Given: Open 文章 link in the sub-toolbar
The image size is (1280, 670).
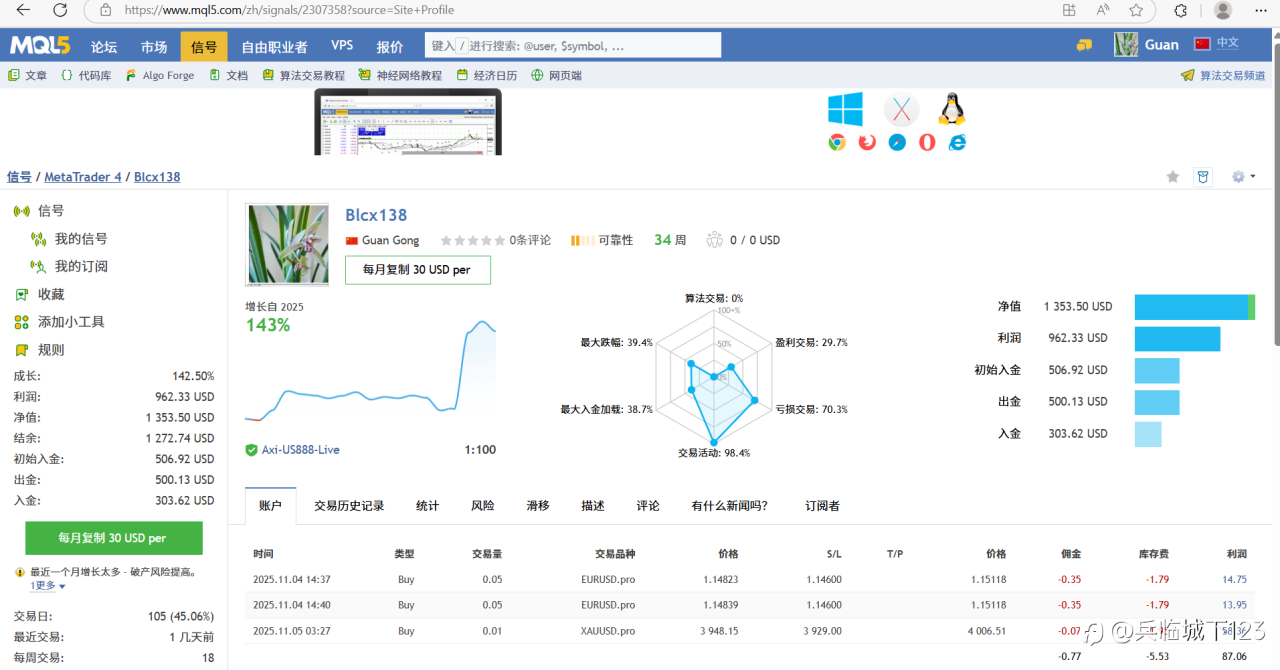Looking at the screenshot, I should pyautogui.click(x=27, y=75).
